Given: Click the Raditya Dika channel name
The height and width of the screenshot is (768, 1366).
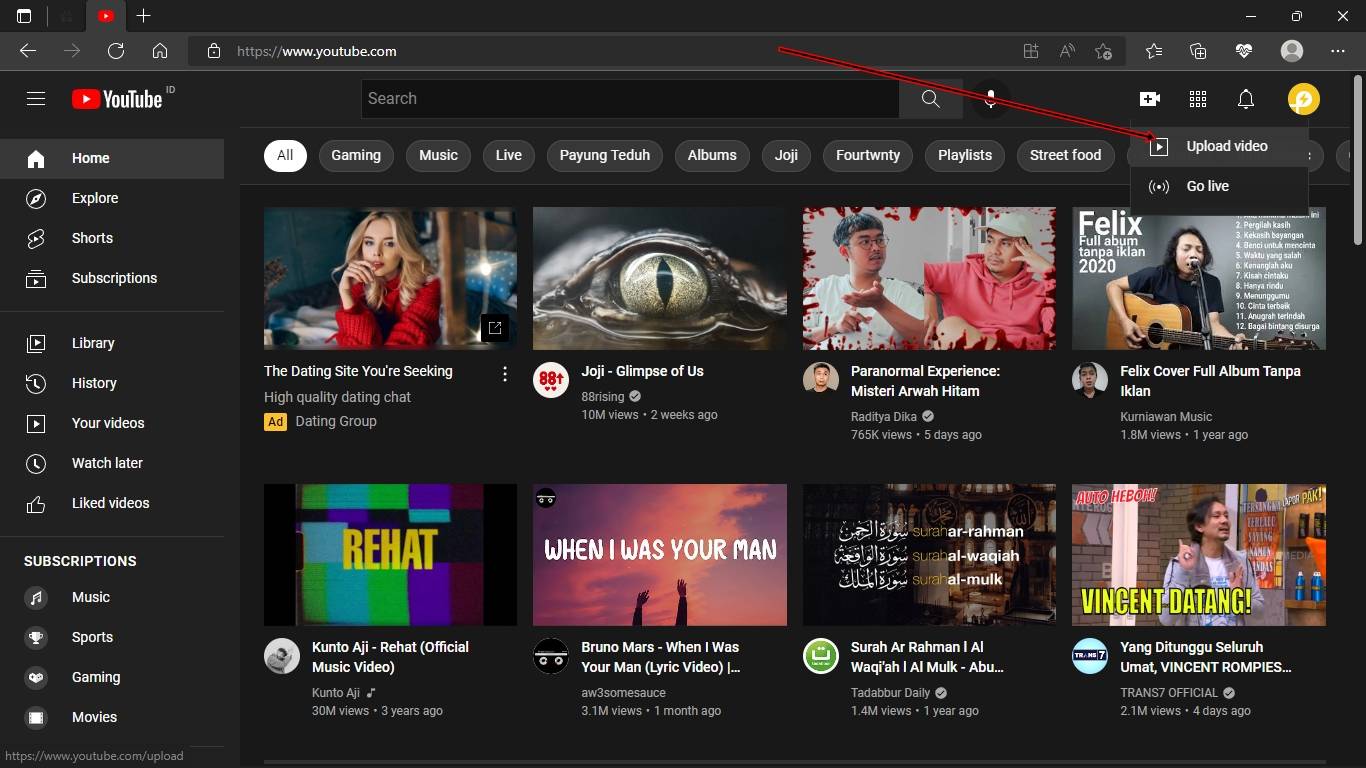Looking at the screenshot, I should [884, 417].
